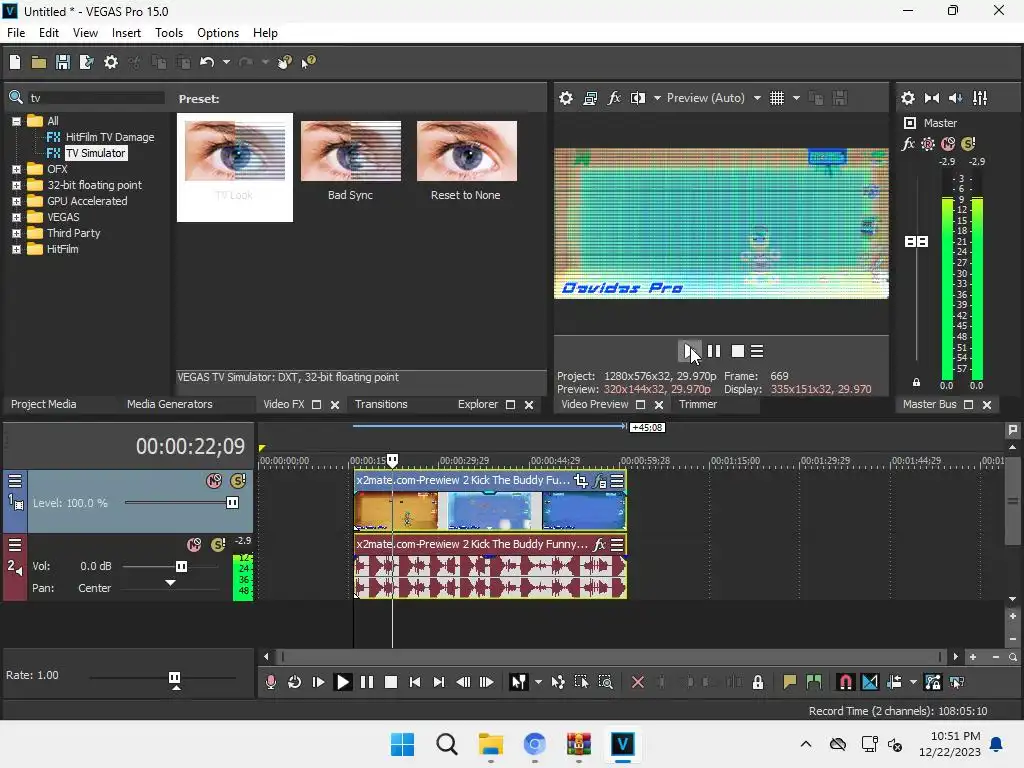Switch to Project Media tab
The height and width of the screenshot is (768, 1024).
click(44, 404)
